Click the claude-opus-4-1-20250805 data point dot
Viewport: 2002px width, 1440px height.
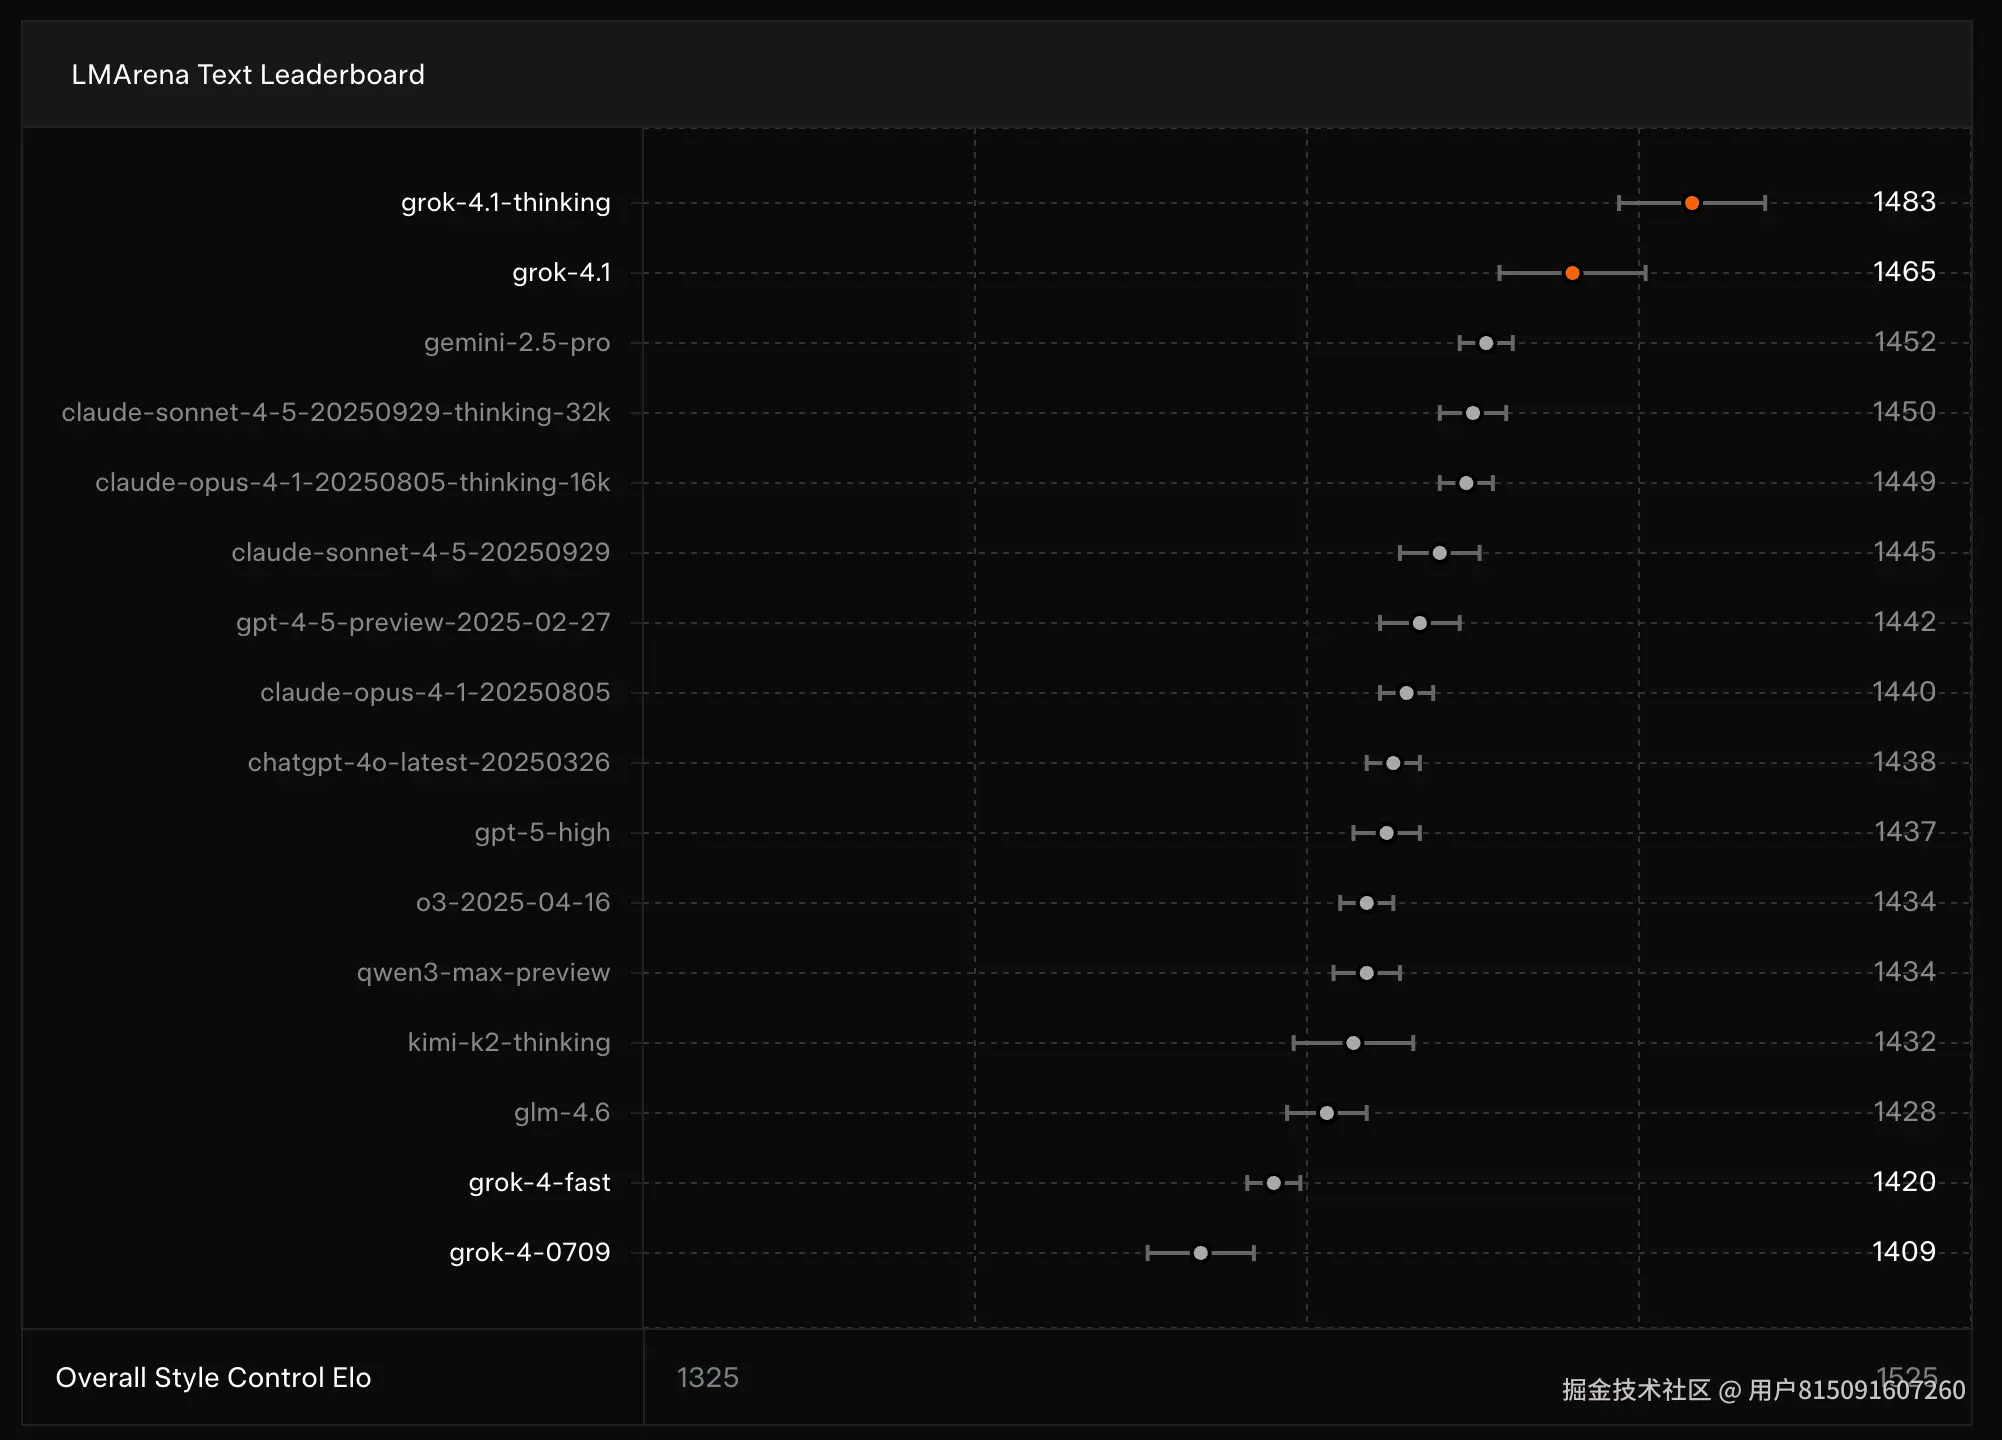coord(1406,693)
